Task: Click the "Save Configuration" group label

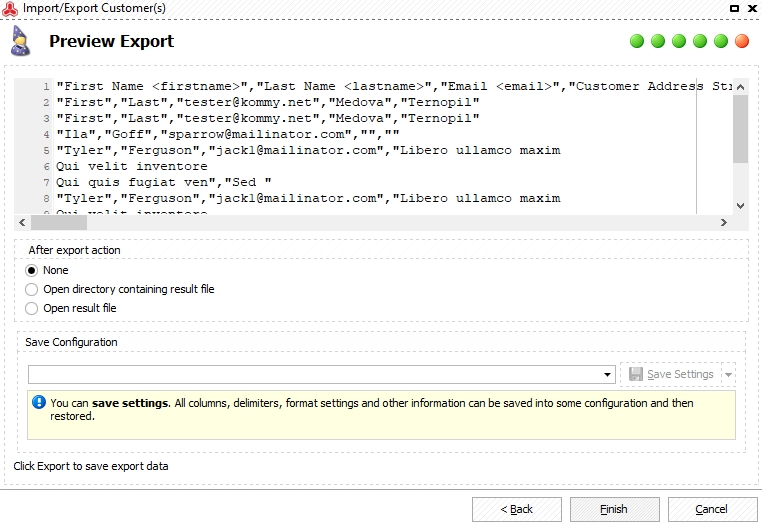Action: tap(71, 342)
